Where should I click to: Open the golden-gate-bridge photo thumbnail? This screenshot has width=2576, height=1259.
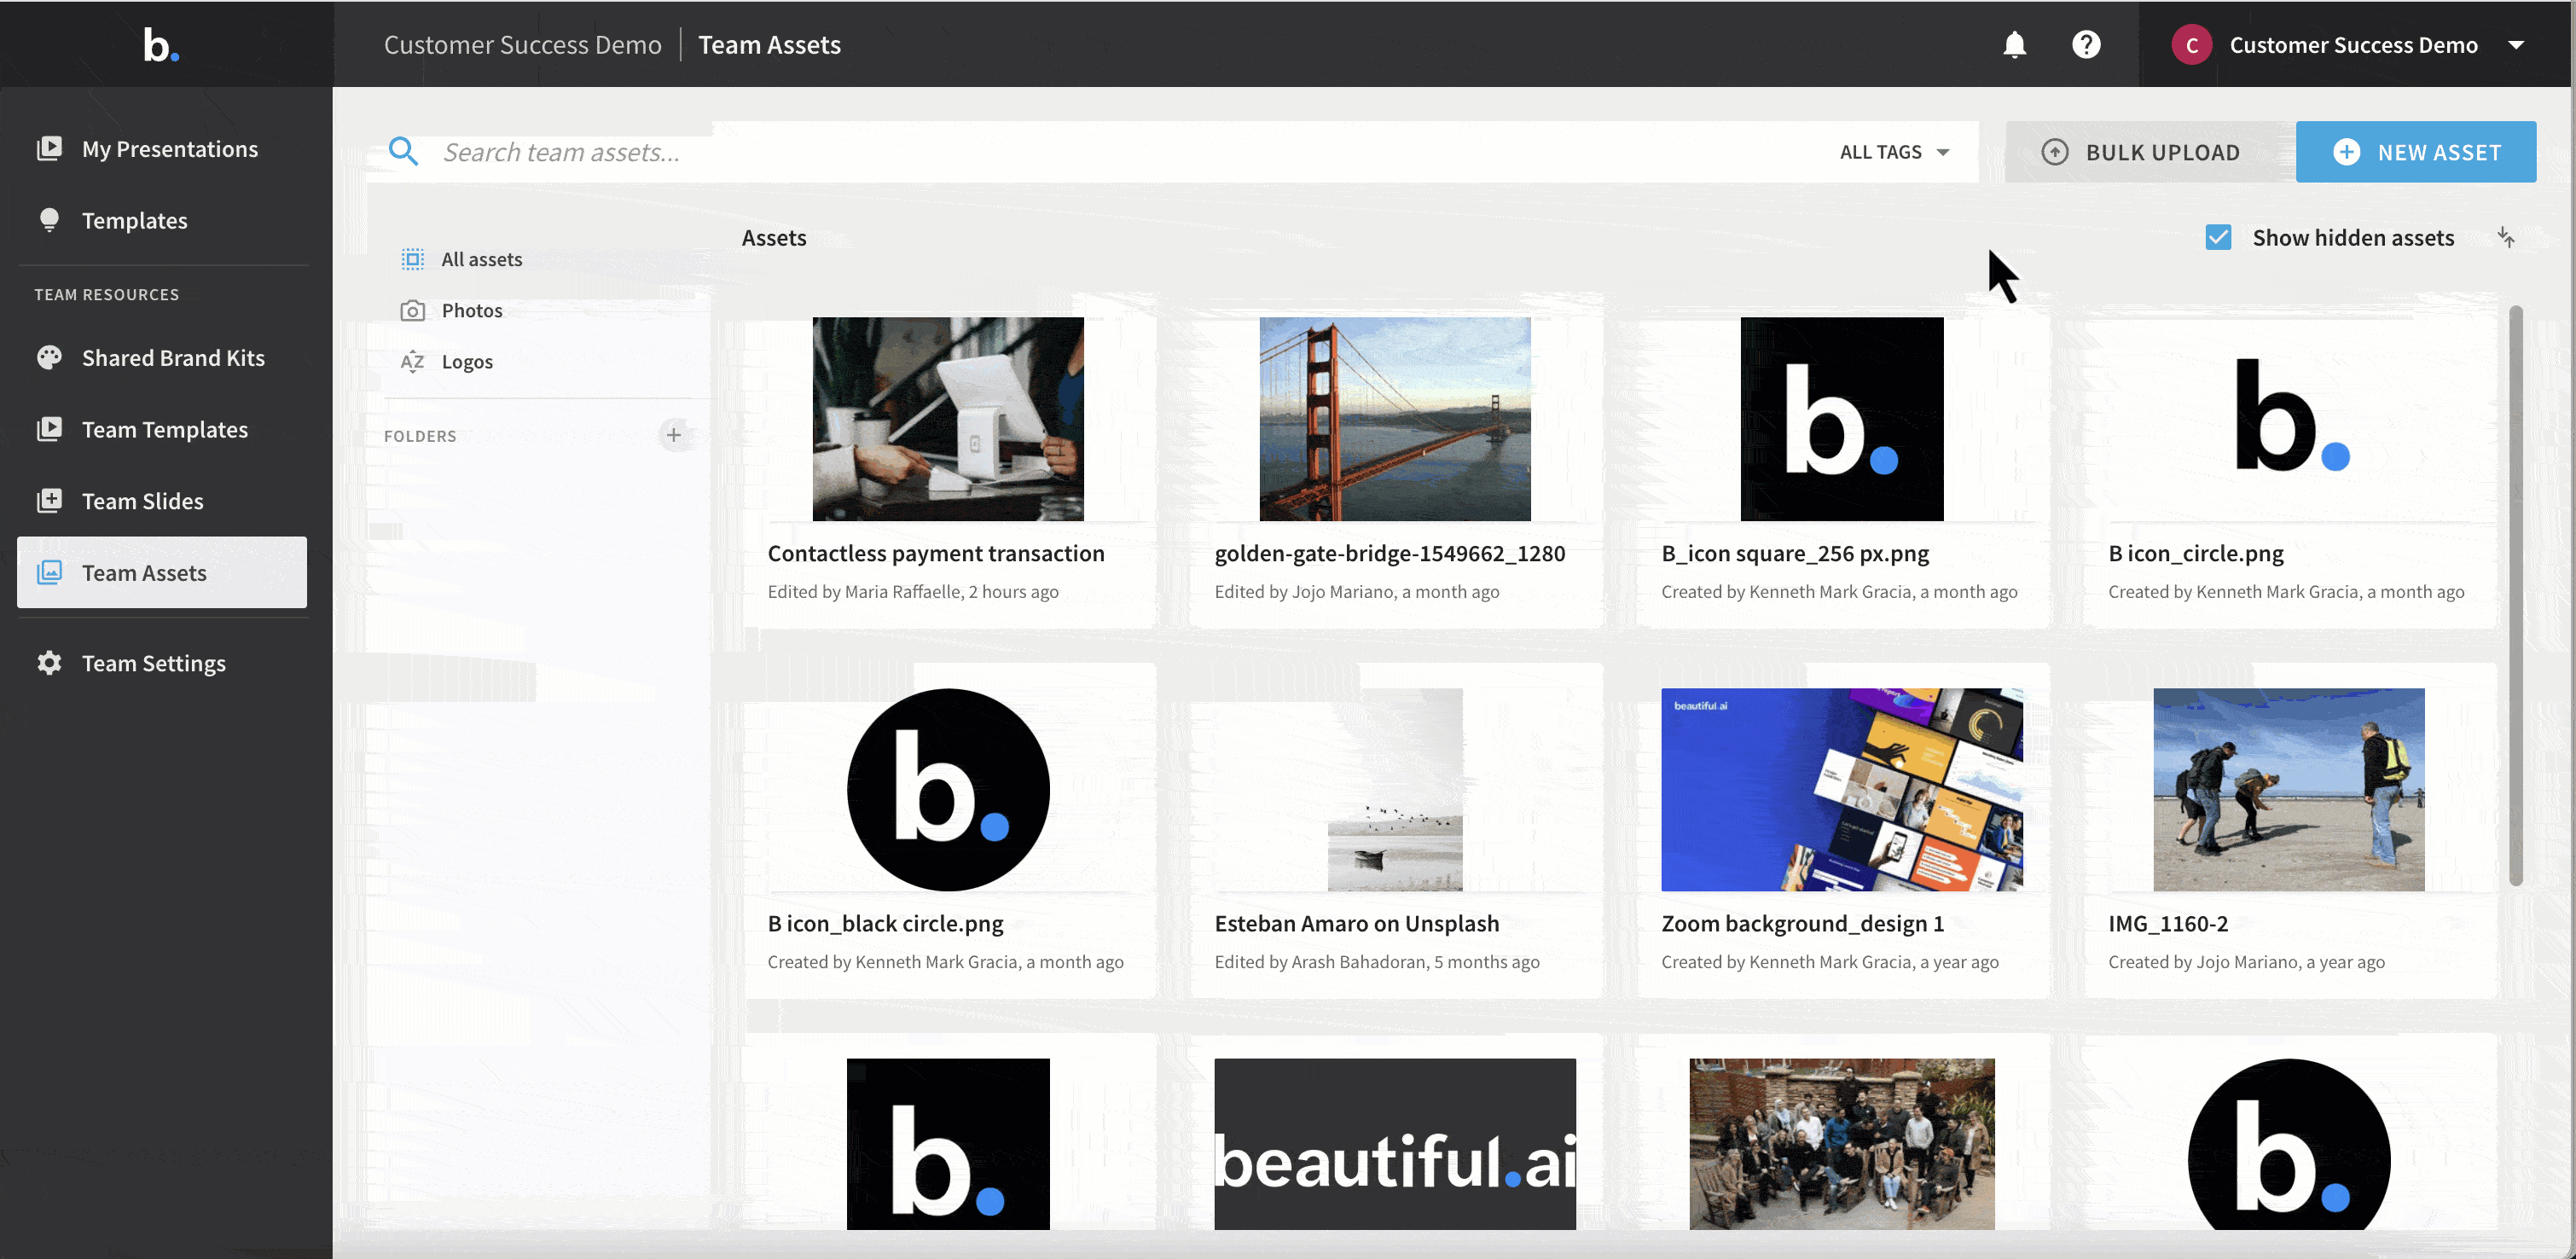coord(1395,419)
